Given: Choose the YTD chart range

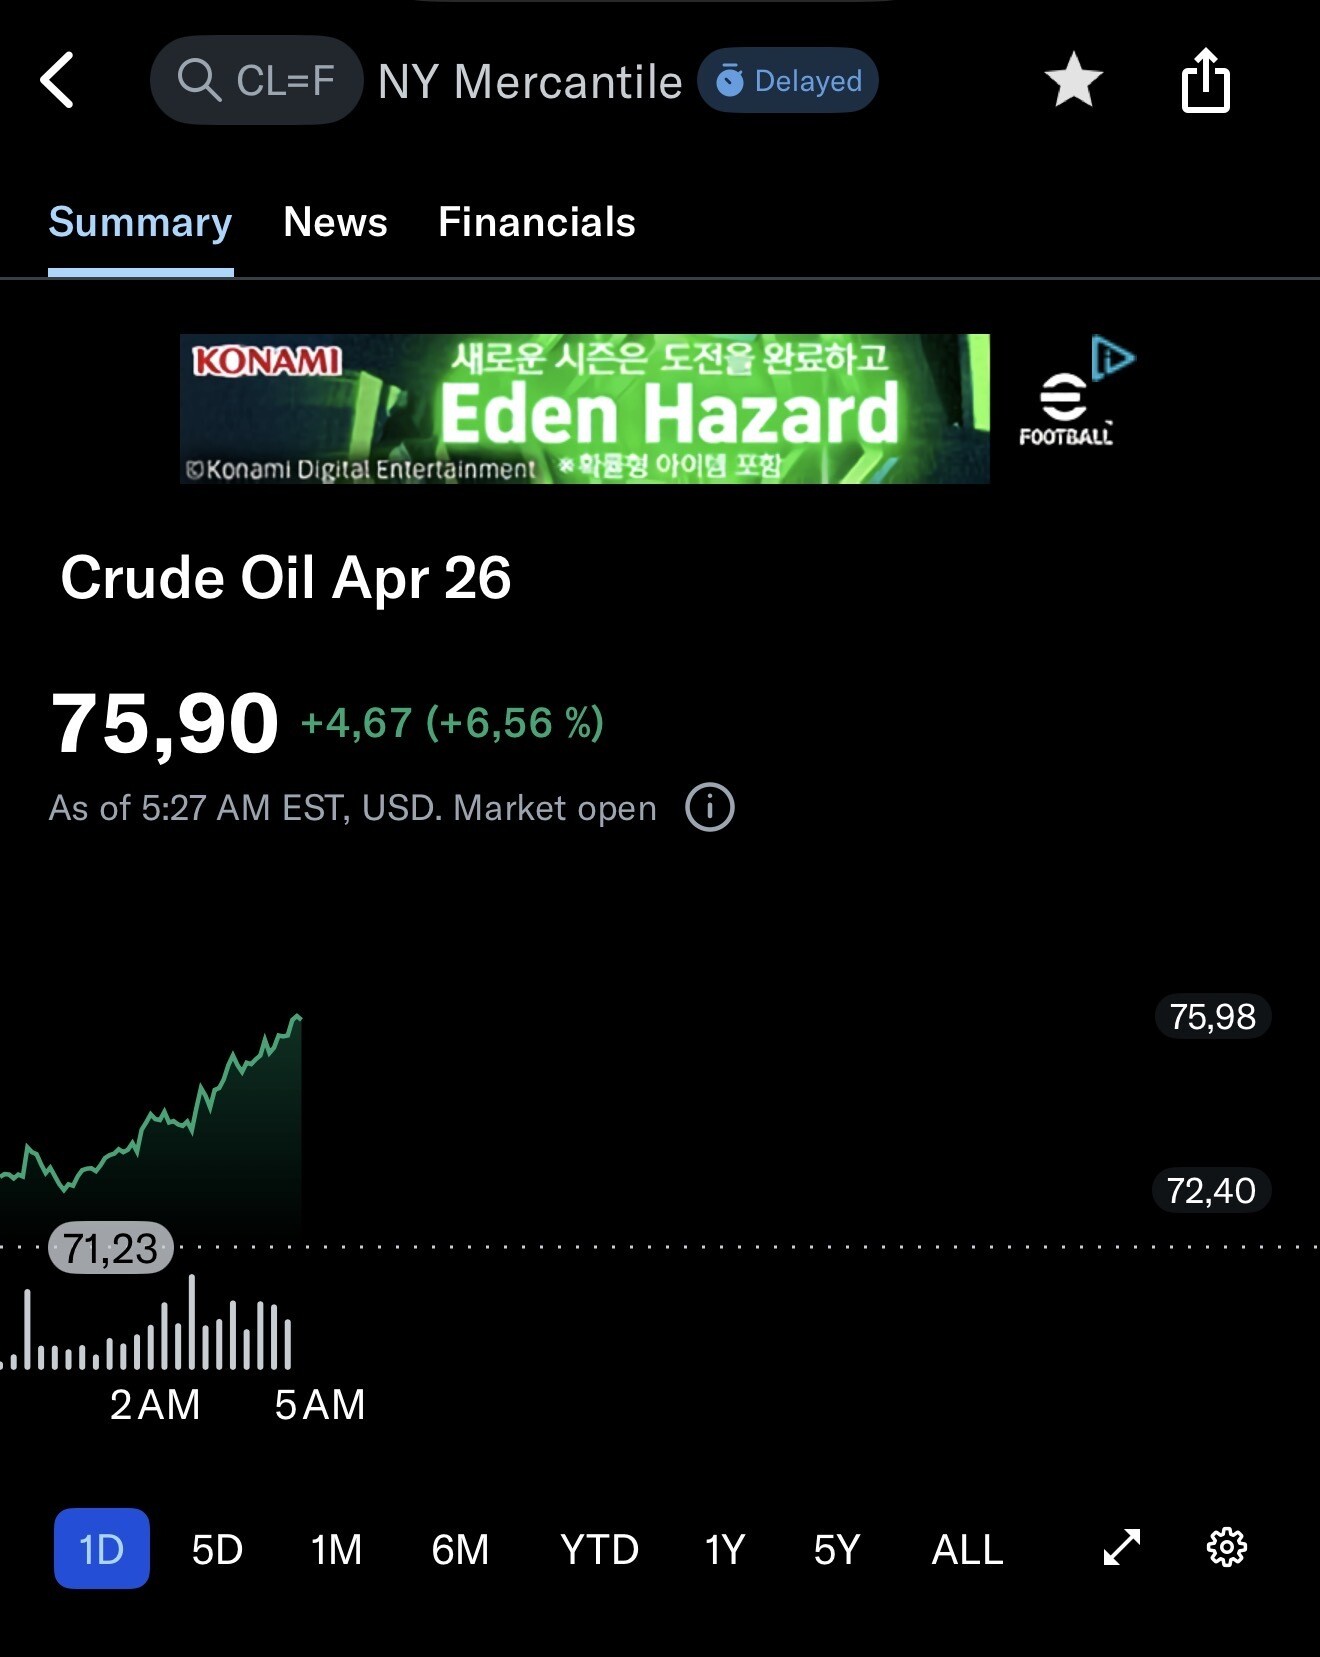Looking at the screenshot, I should coord(599,1549).
